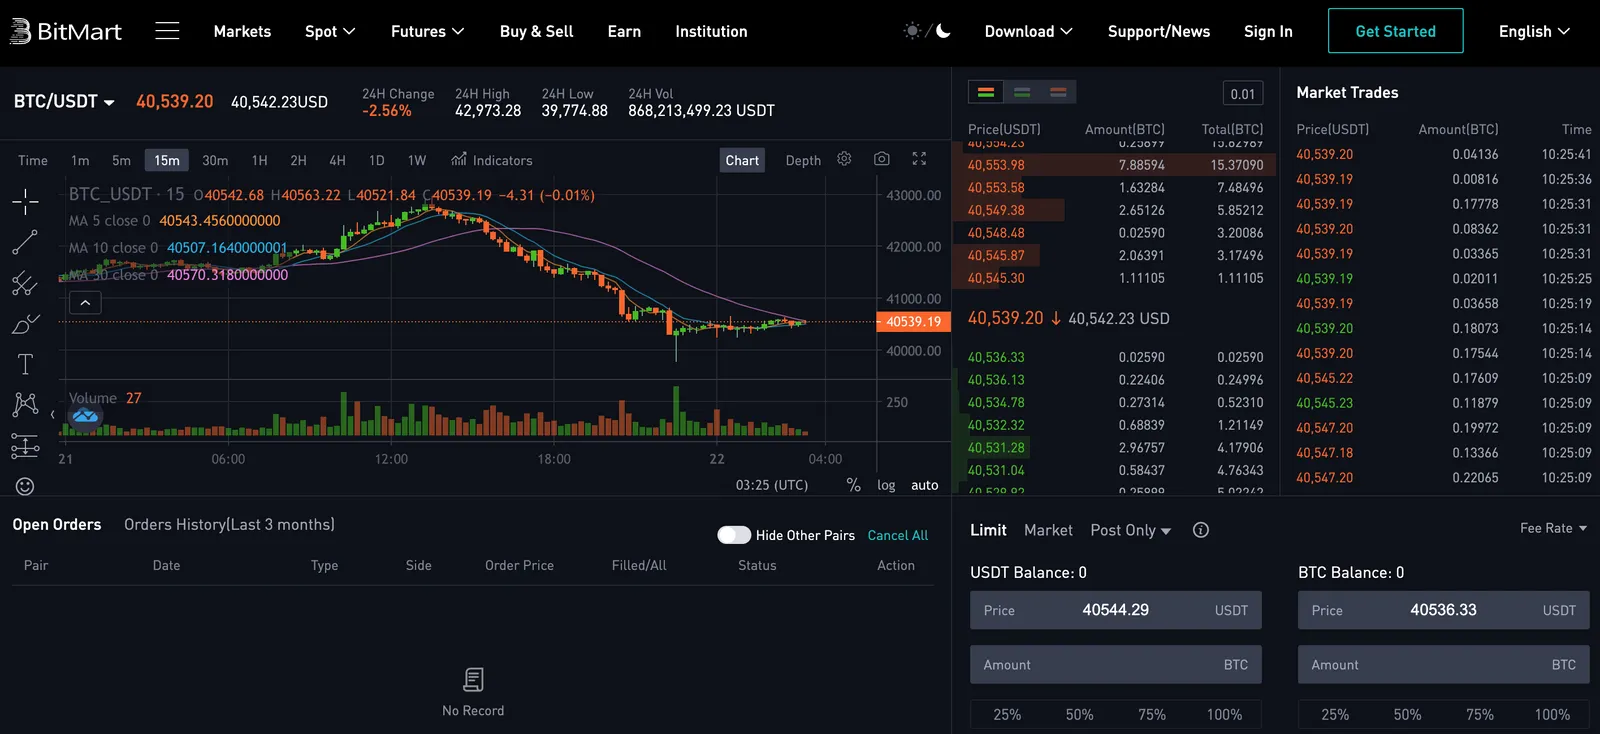Click the cloud icon in volume pane

tap(85, 415)
